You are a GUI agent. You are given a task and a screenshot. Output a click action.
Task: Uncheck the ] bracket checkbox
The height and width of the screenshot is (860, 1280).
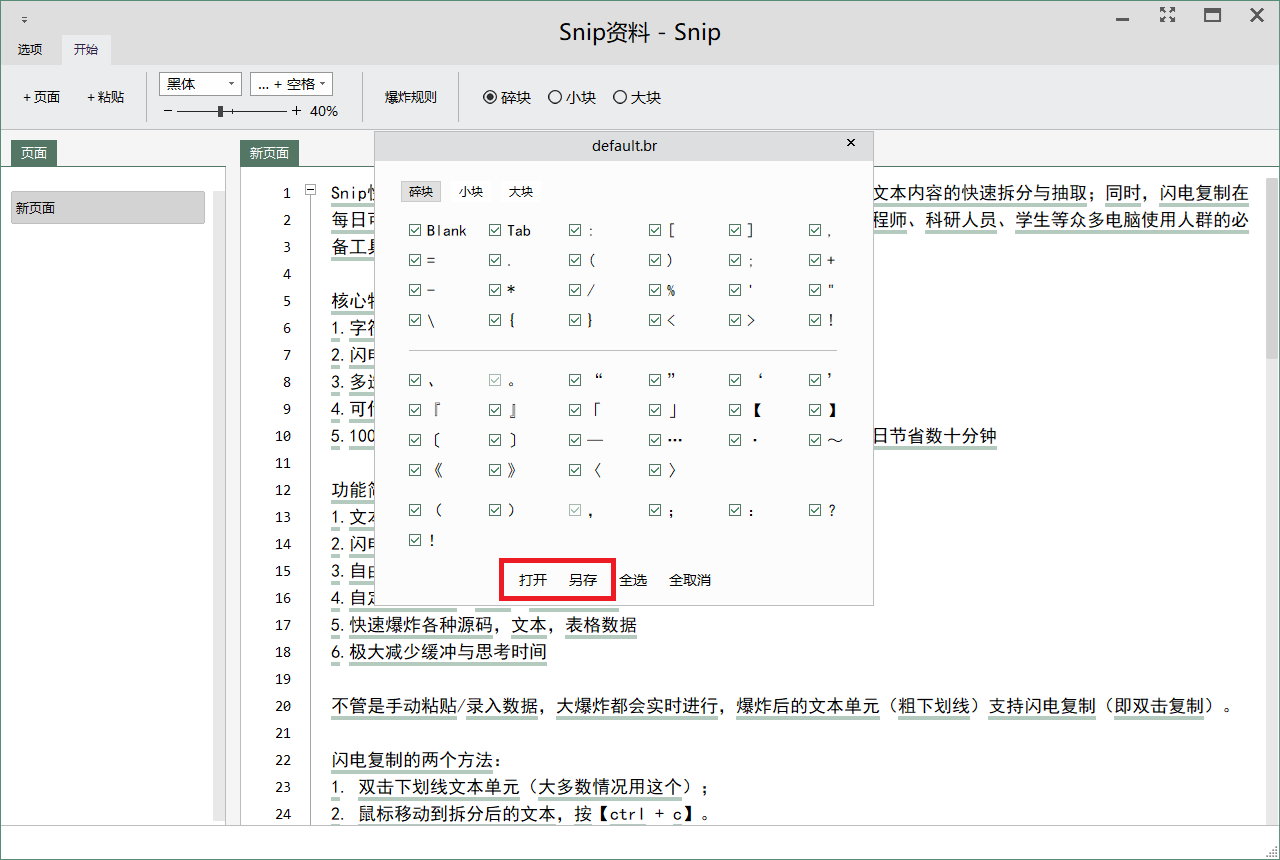pyautogui.click(x=735, y=231)
